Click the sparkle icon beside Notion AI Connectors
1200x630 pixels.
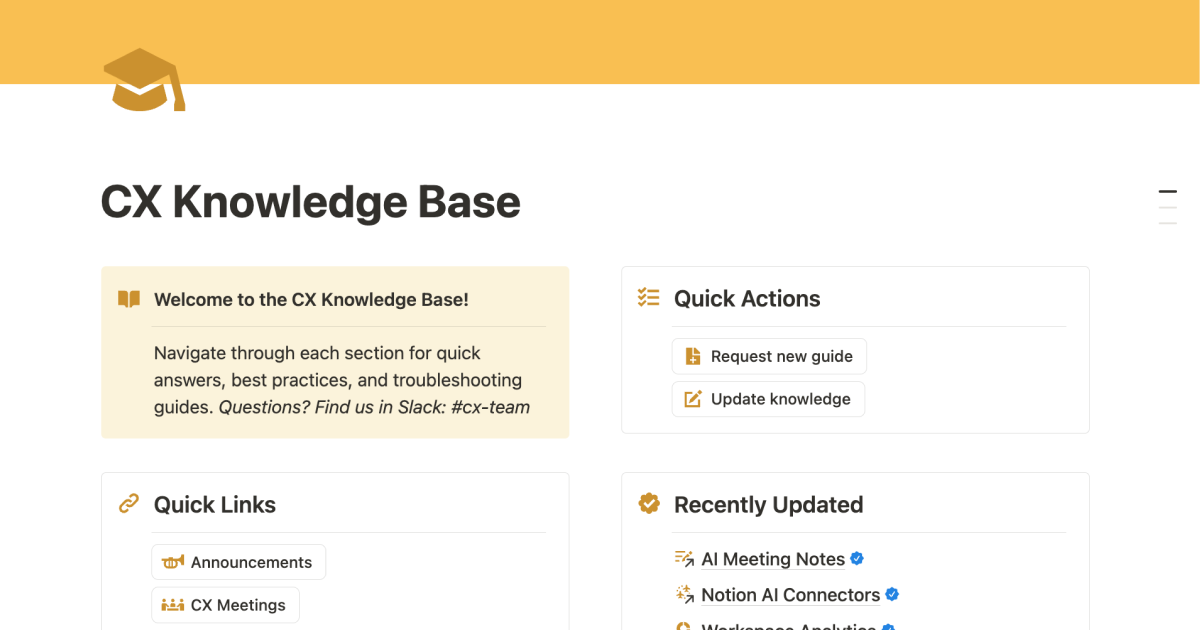[x=684, y=594]
